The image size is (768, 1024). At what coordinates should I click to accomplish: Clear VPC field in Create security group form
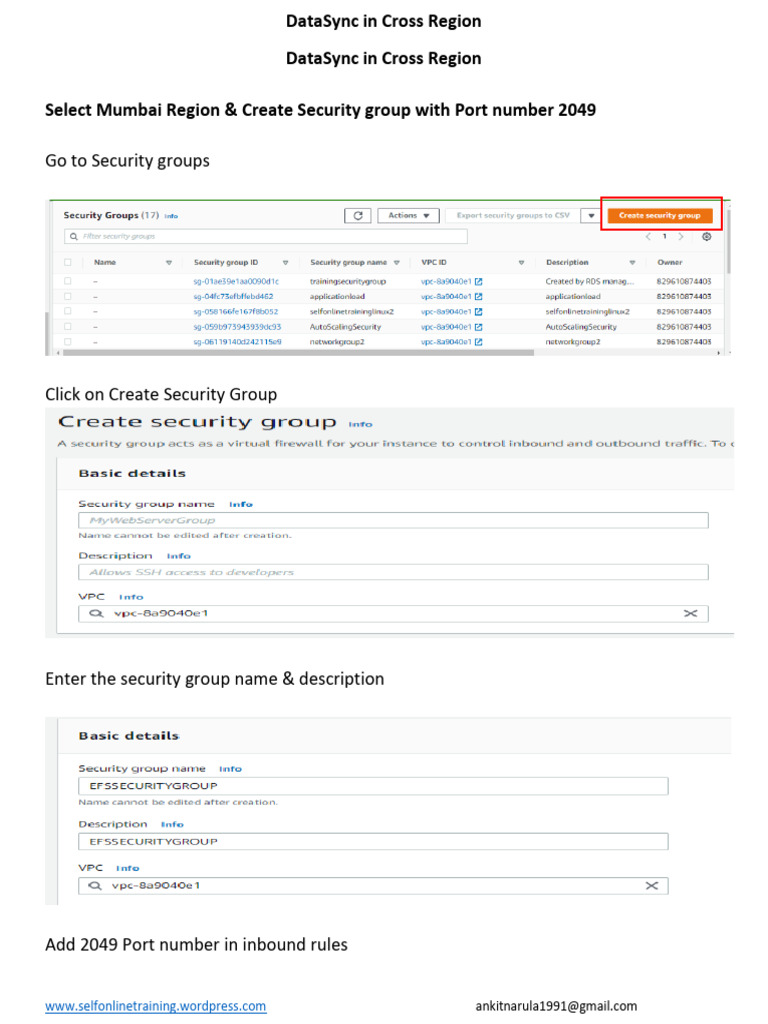coord(689,613)
